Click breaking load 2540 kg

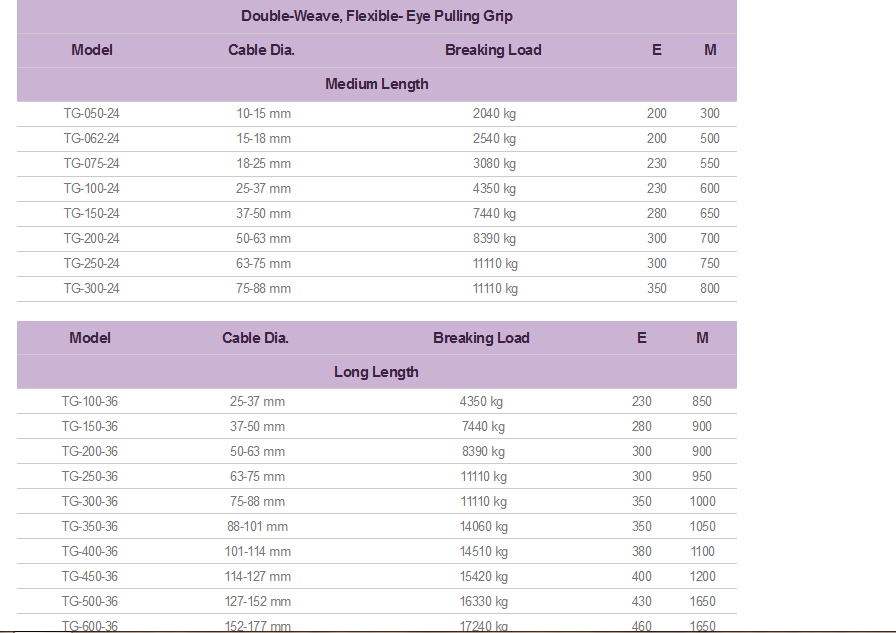(x=494, y=139)
